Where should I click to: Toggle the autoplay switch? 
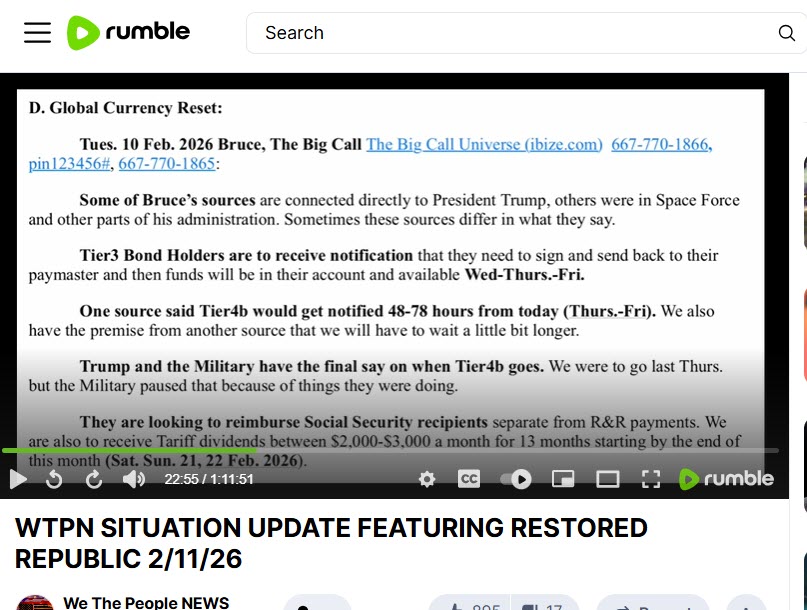pyautogui.click(x=516, y=479)
